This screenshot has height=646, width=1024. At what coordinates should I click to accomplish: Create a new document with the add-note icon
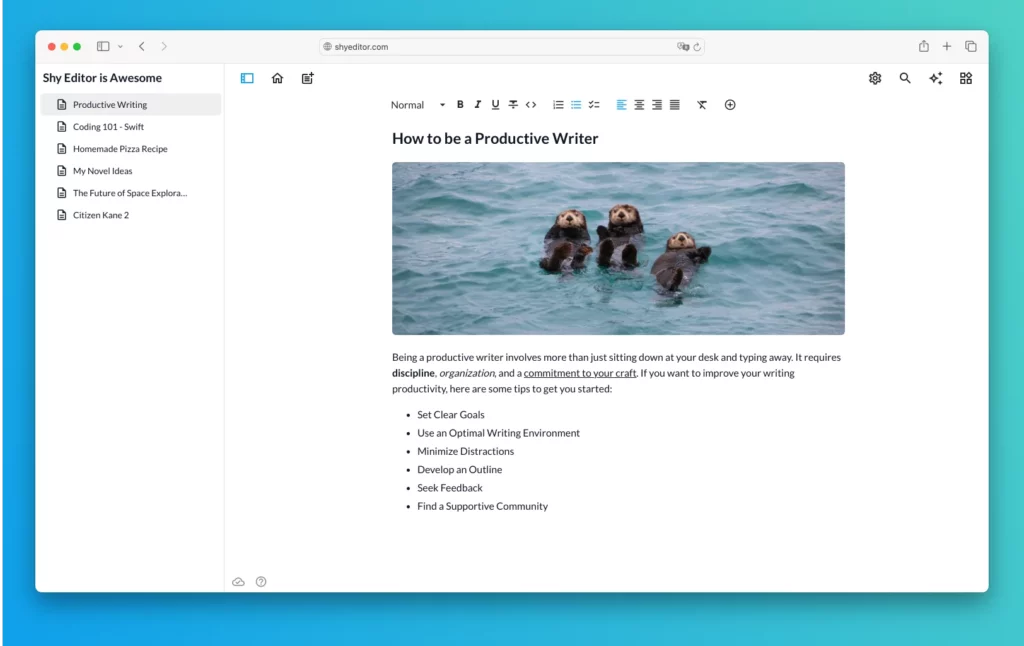click(308, 78)
